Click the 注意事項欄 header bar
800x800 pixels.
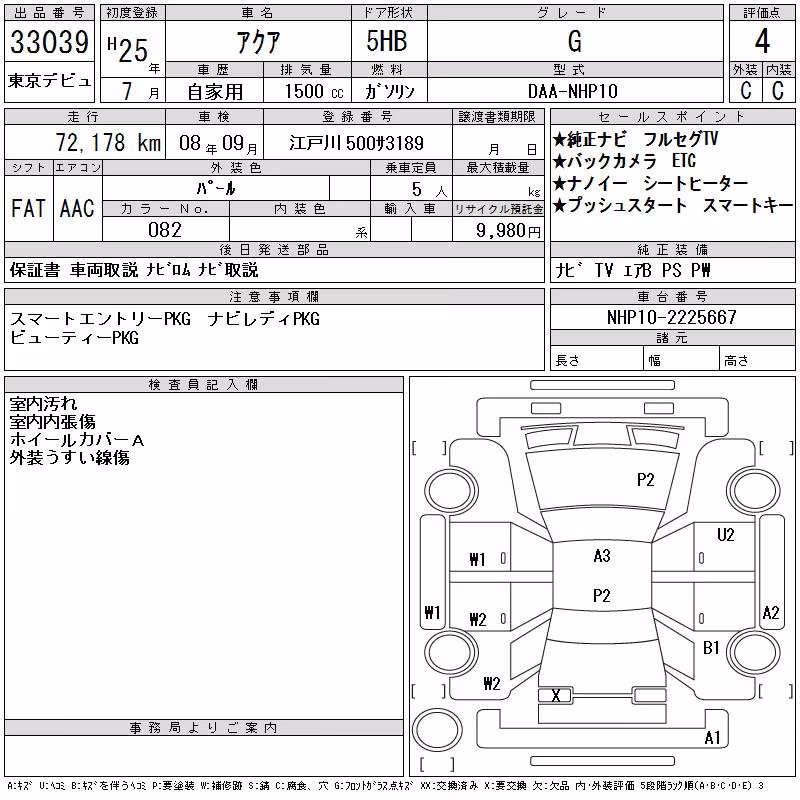pyautogui.click(x=274, y=296)
